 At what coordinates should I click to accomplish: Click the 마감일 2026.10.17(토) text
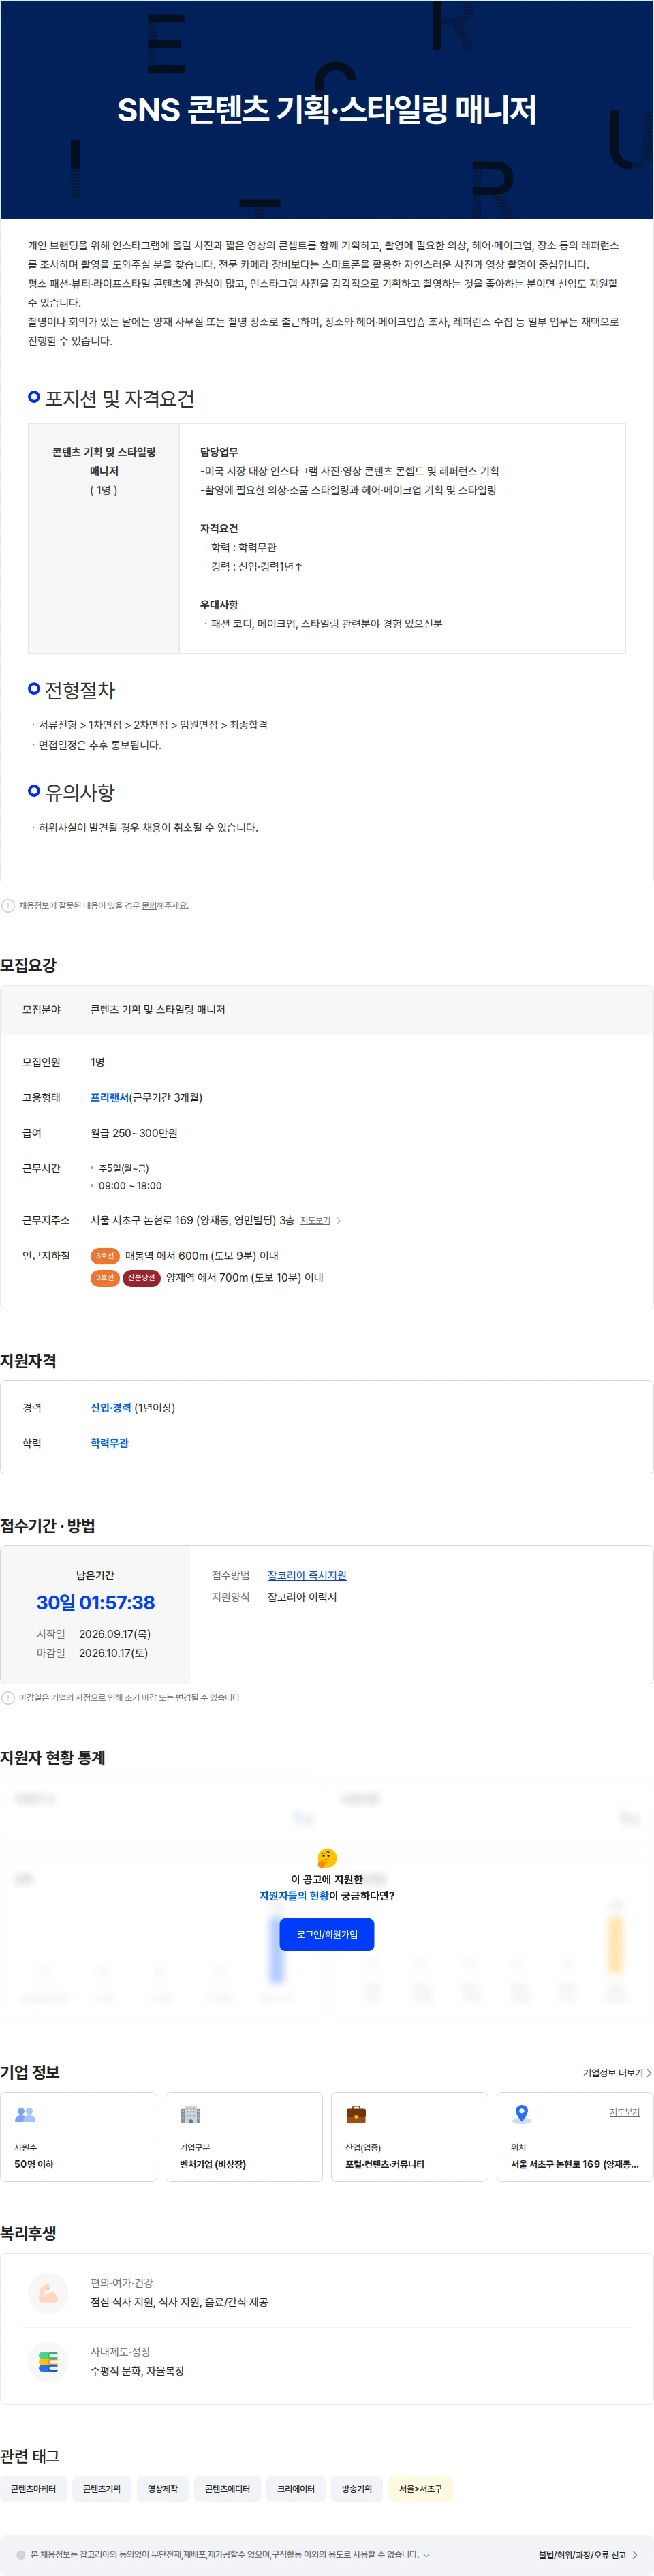coord(92,1653)
